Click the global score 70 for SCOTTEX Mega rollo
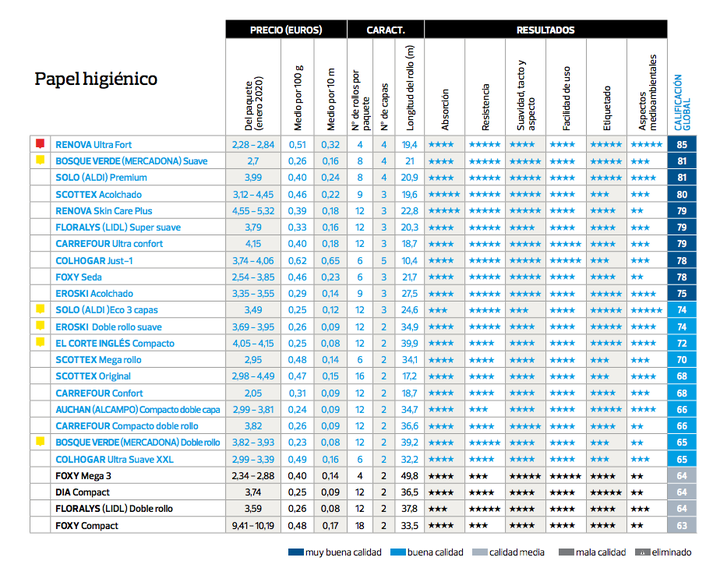 pyautogui.click(x=682, y=360)
